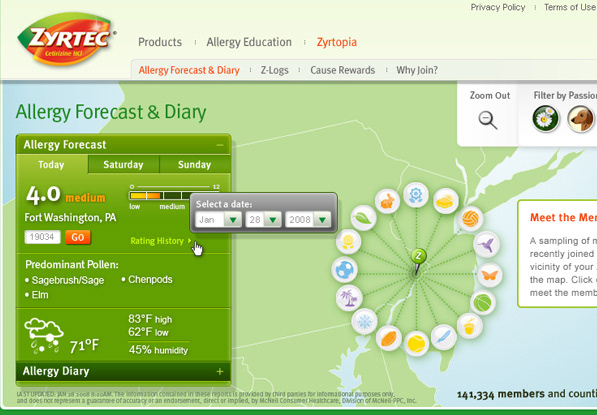Select the orange rabbit icon on the wheel
Screen dimensions: 597x415
(x=387, y=201)
